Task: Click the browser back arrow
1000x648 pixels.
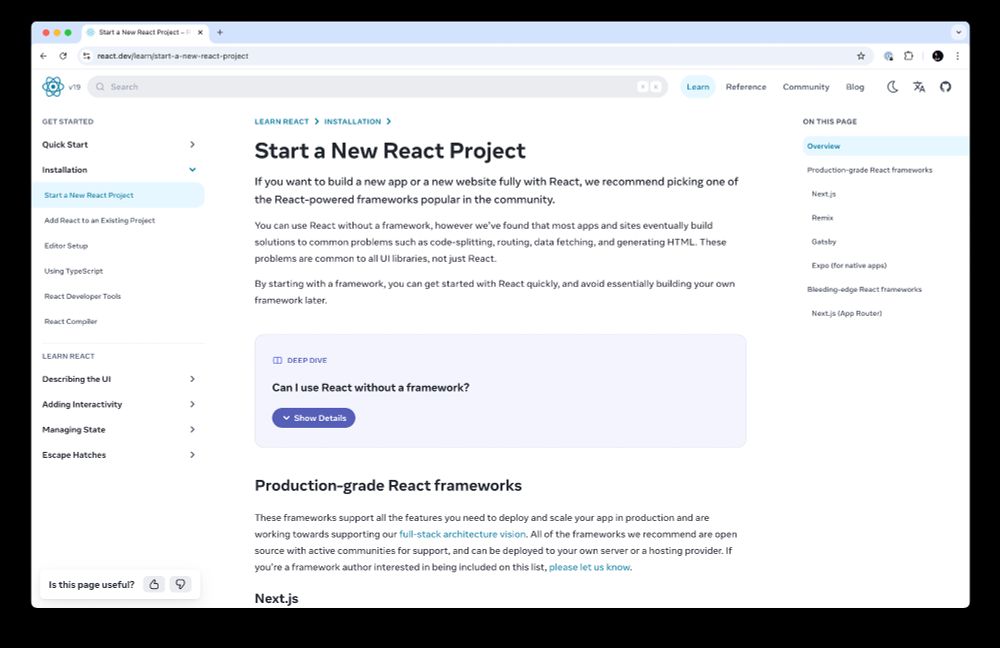Action: (x=43, y=56)
